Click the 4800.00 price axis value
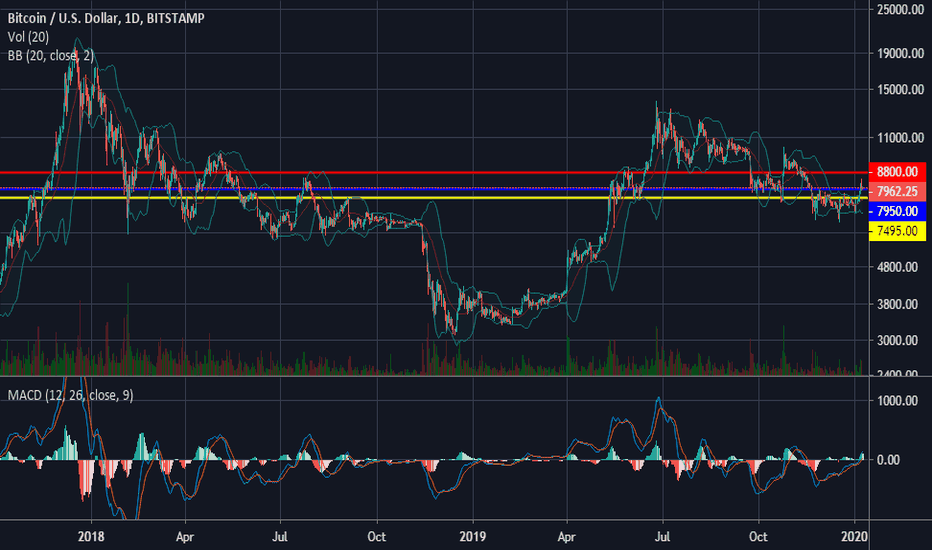 [897, 267]
